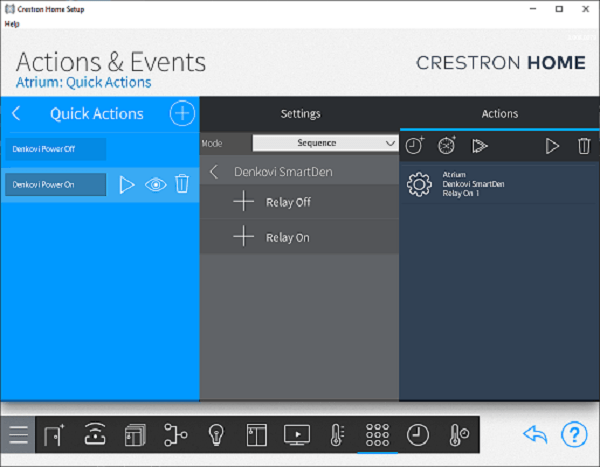Open the Help menu
Viewport: 600px width, 467px height.
tap(12, 24)
